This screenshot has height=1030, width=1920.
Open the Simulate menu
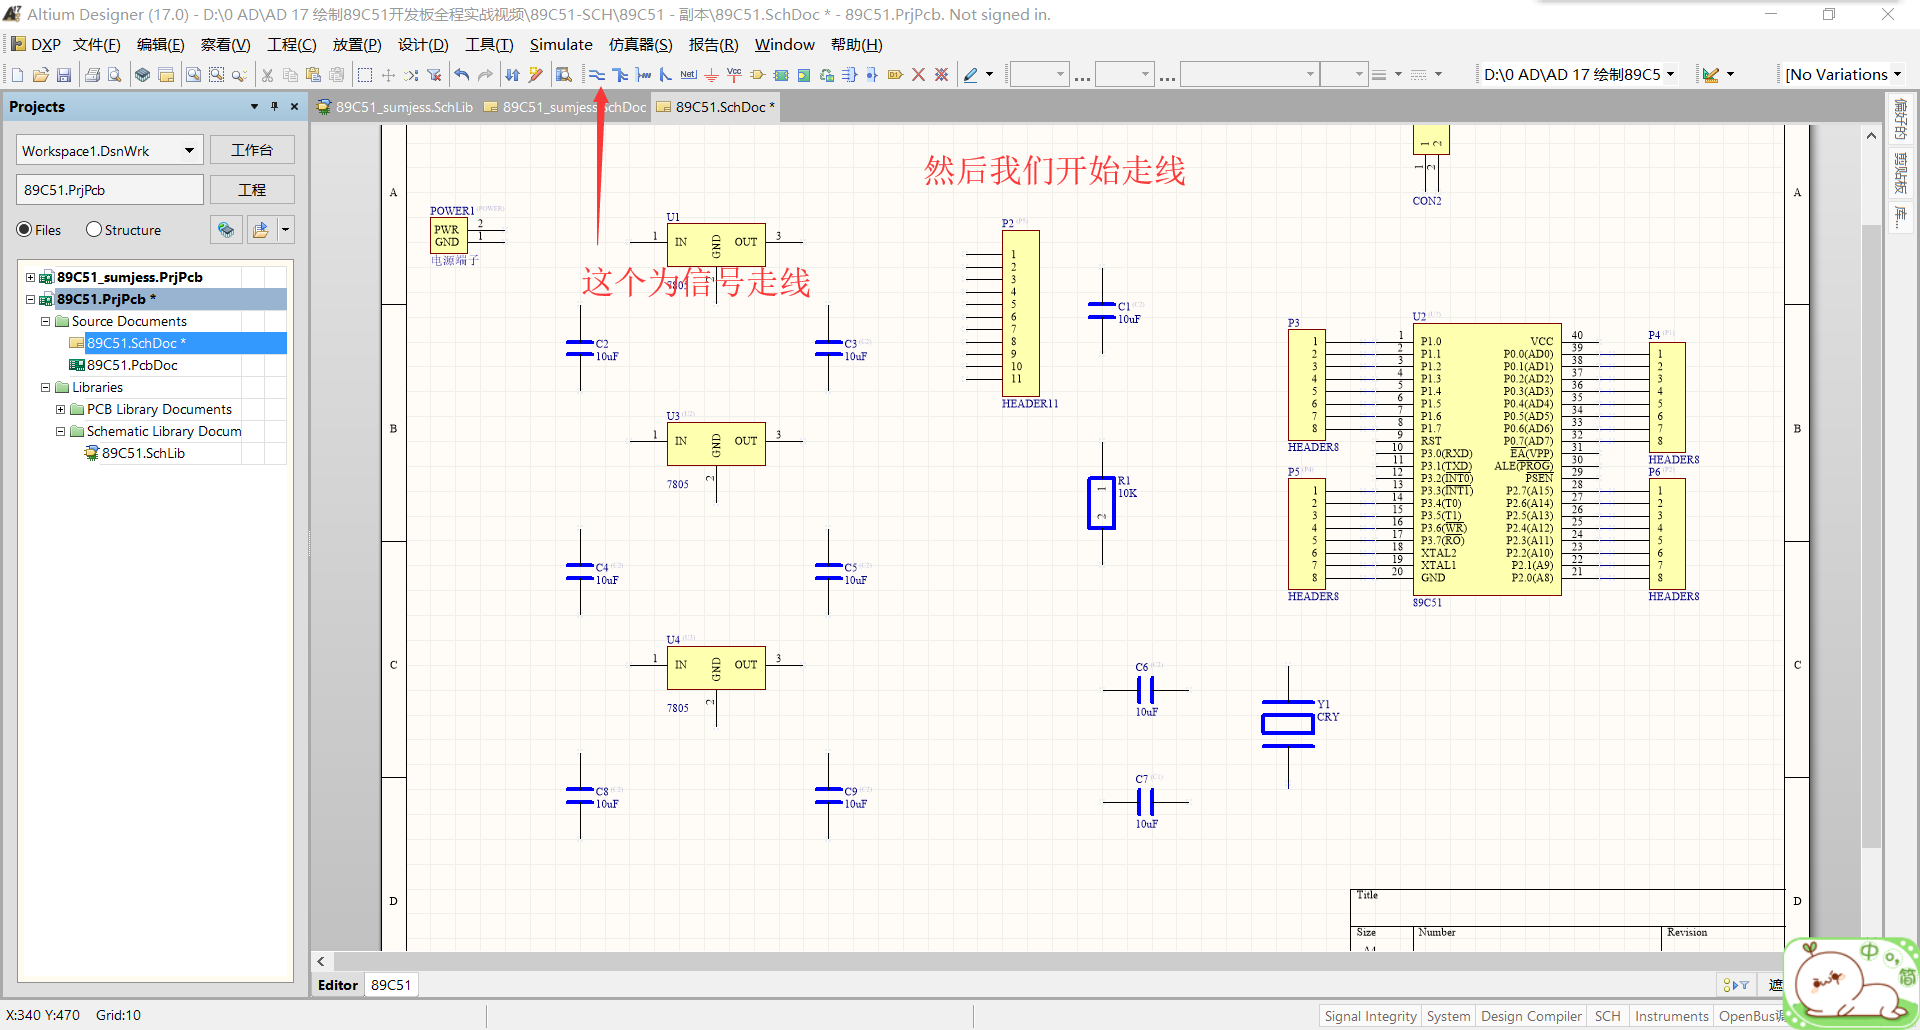[561, 45]
